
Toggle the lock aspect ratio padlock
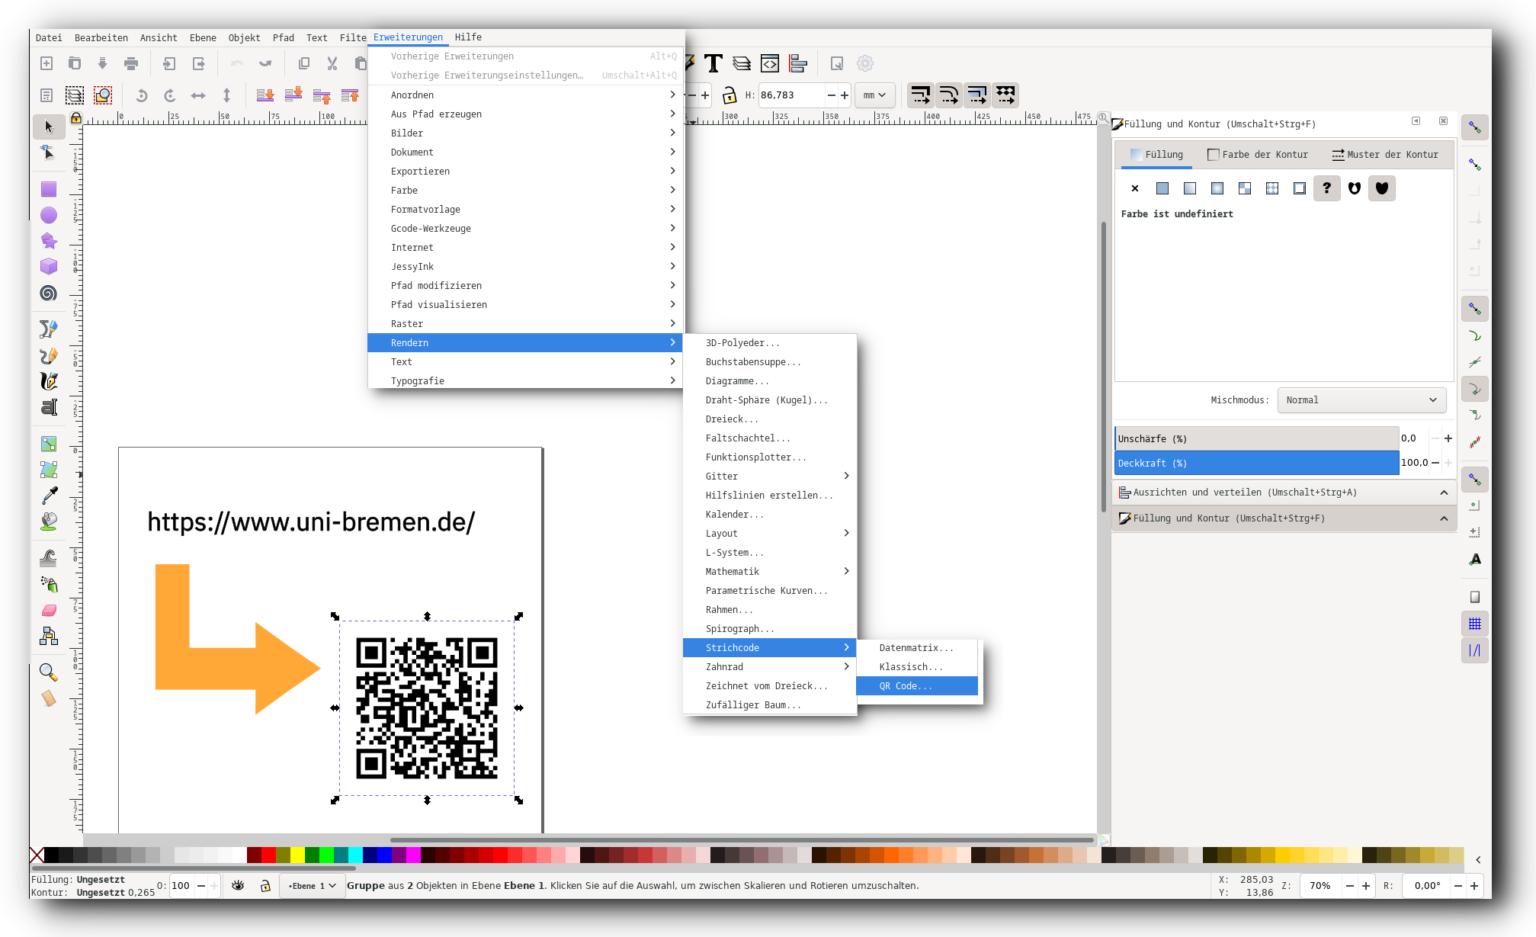[x=729, y=95]
